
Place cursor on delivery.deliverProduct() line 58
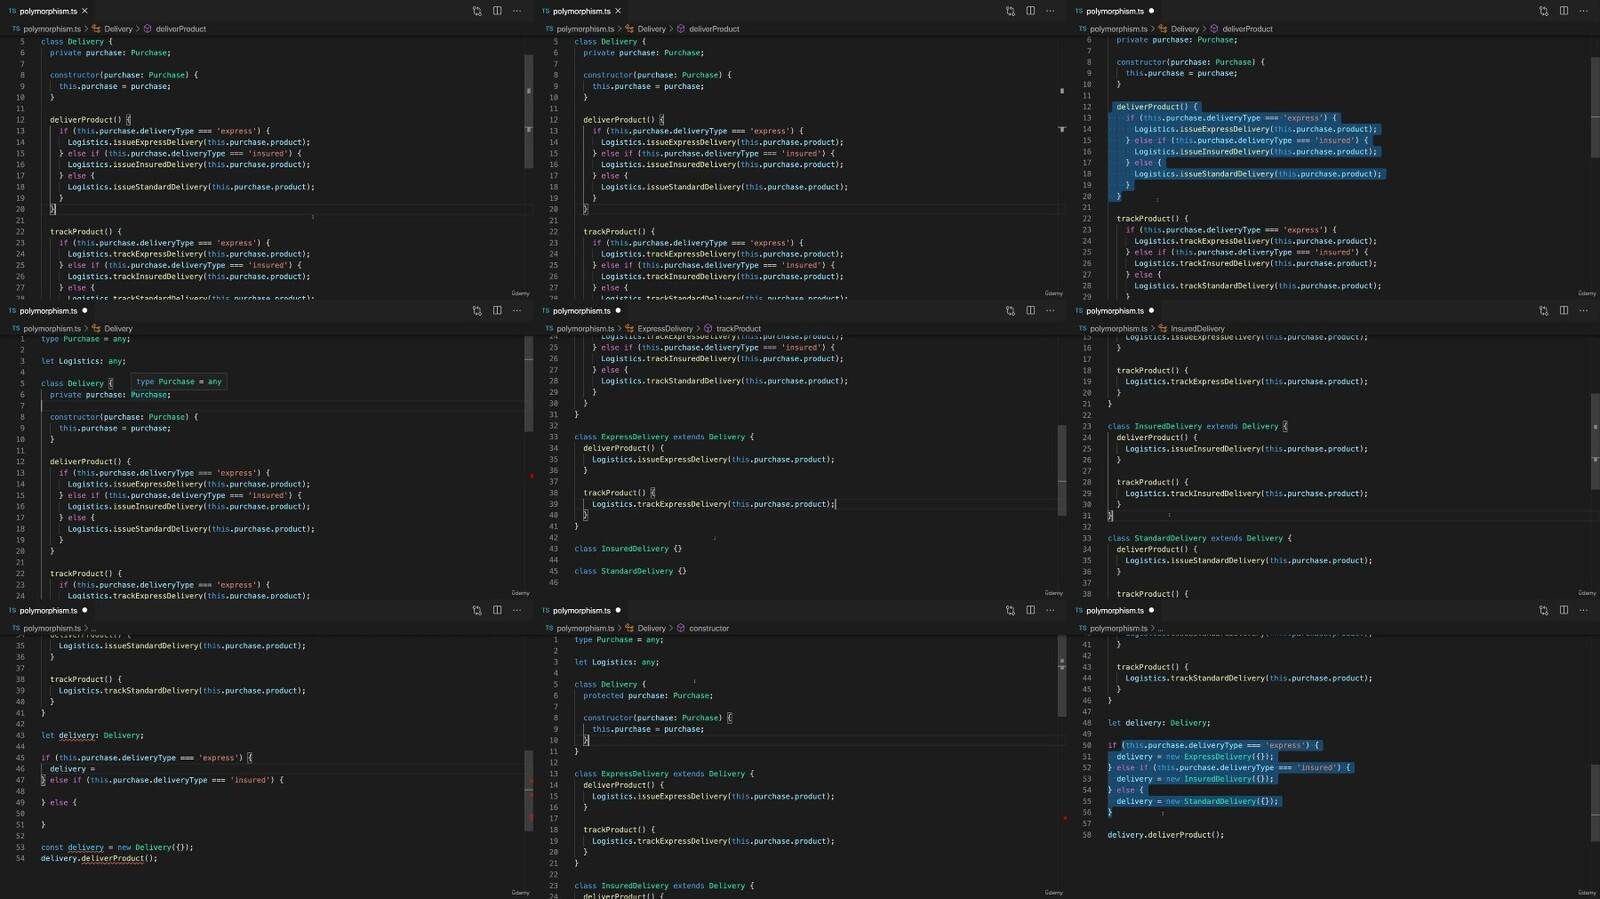pos(1165,835)
